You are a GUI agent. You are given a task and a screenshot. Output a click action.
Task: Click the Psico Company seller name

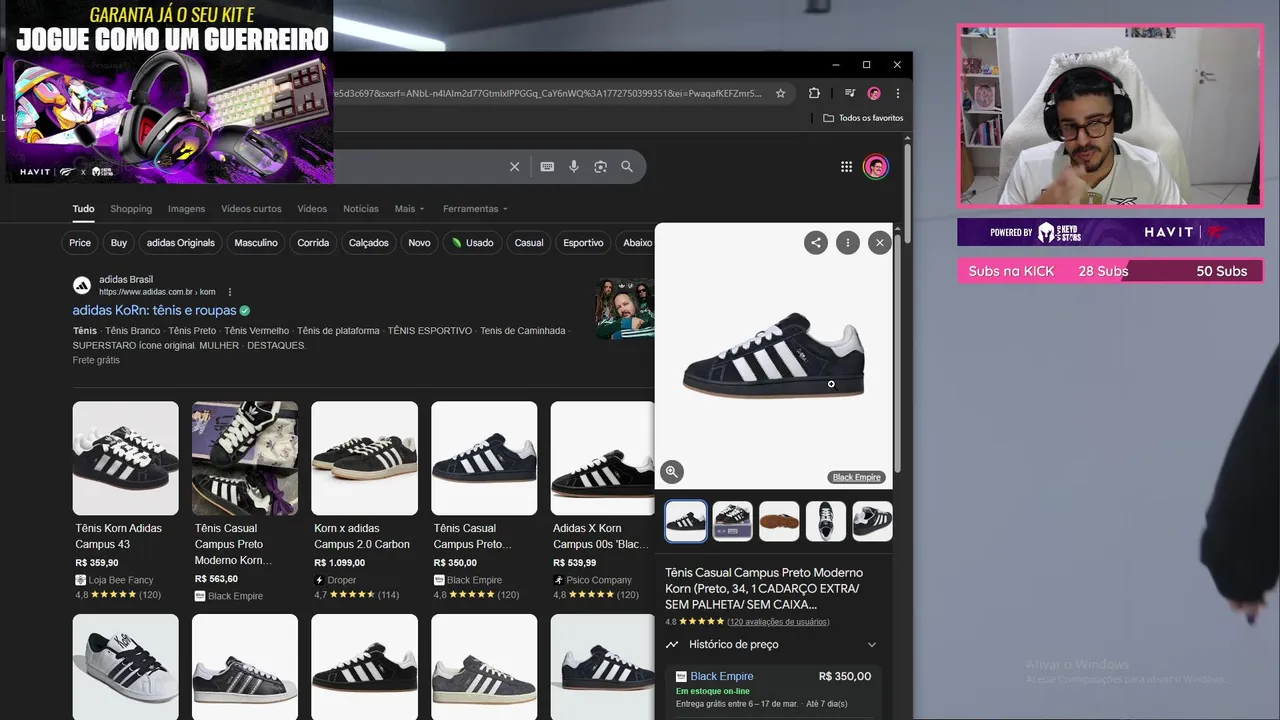[599, 580]
